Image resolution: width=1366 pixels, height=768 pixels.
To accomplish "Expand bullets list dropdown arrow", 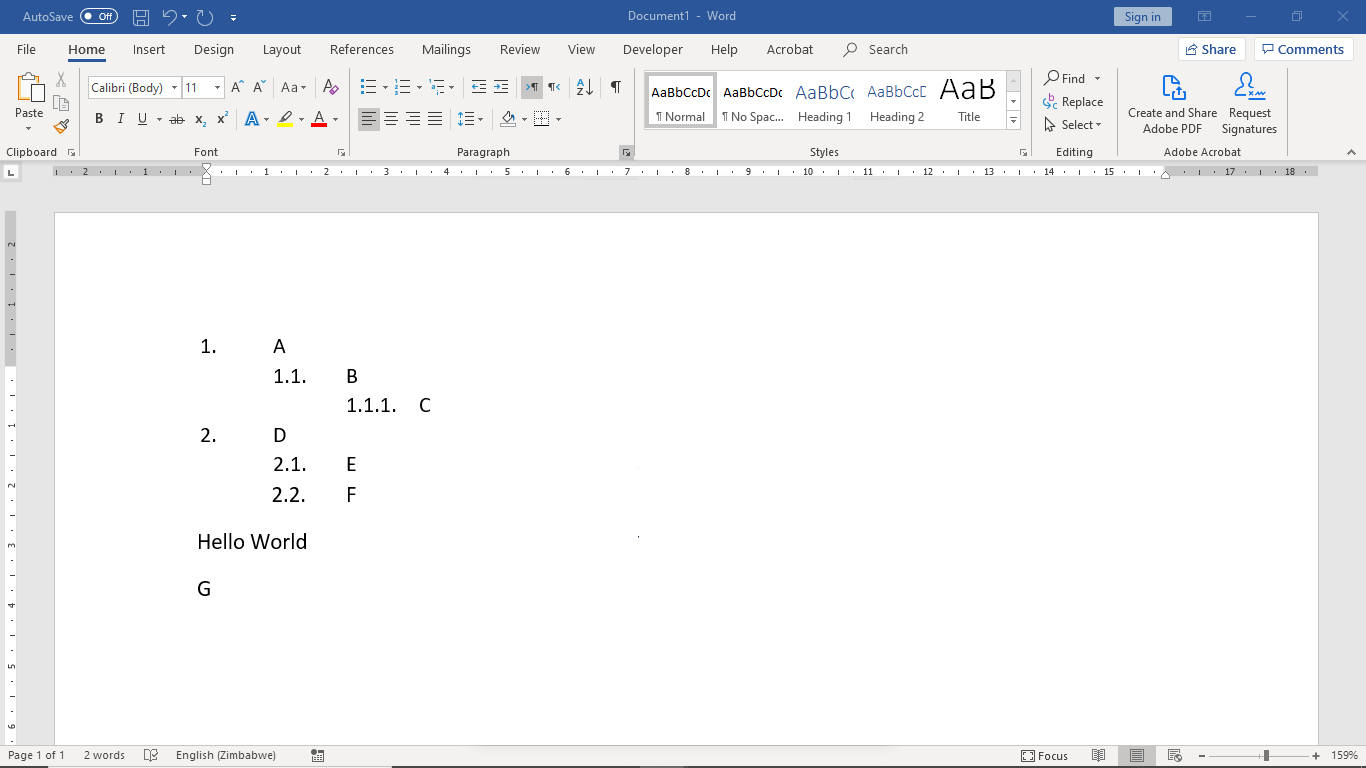I will (386, 88).
